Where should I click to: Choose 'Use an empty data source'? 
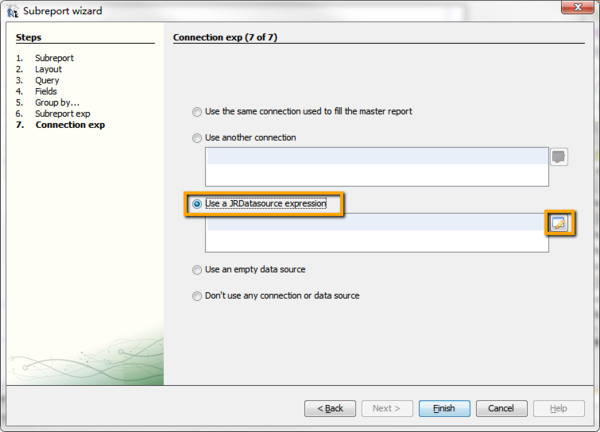(197, 269)
